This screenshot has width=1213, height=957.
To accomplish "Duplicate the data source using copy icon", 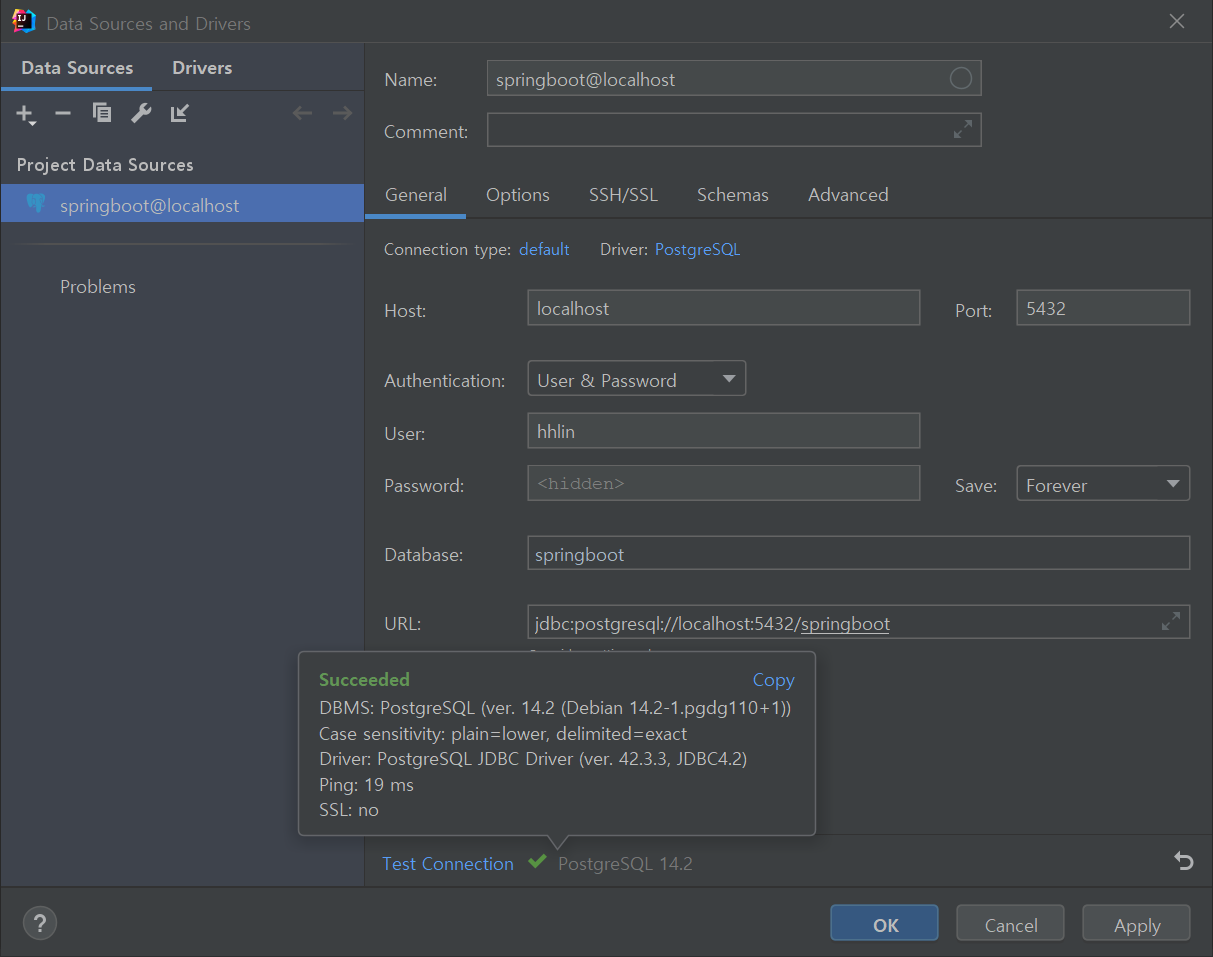I will pos(102,113).
